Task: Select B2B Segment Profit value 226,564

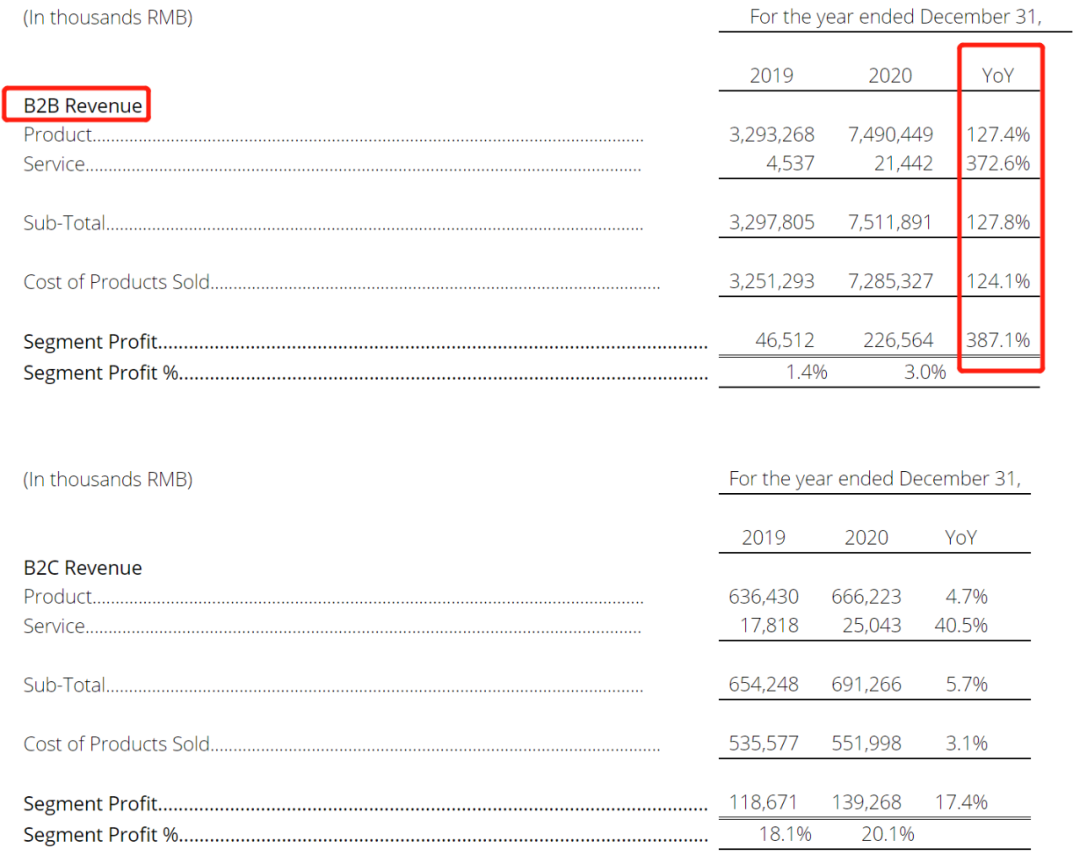Action: pyautogui.click(x=898, y=341)
